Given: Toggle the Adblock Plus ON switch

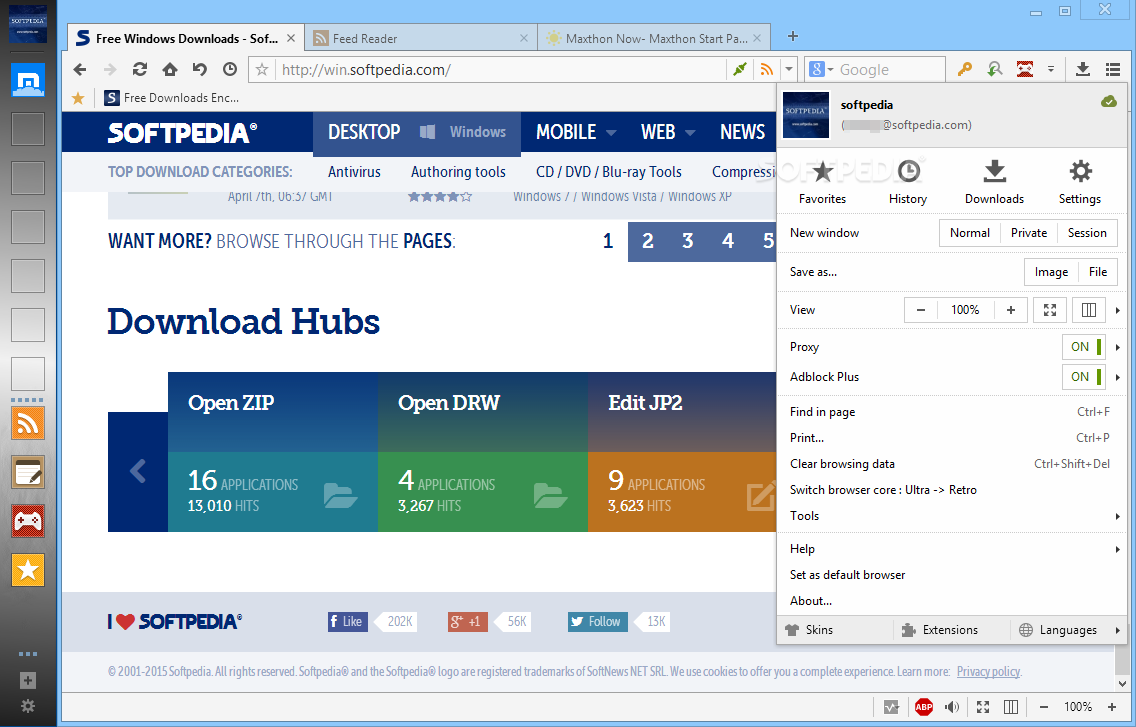Looking at the screenshot, I should tap(1085, 376).
